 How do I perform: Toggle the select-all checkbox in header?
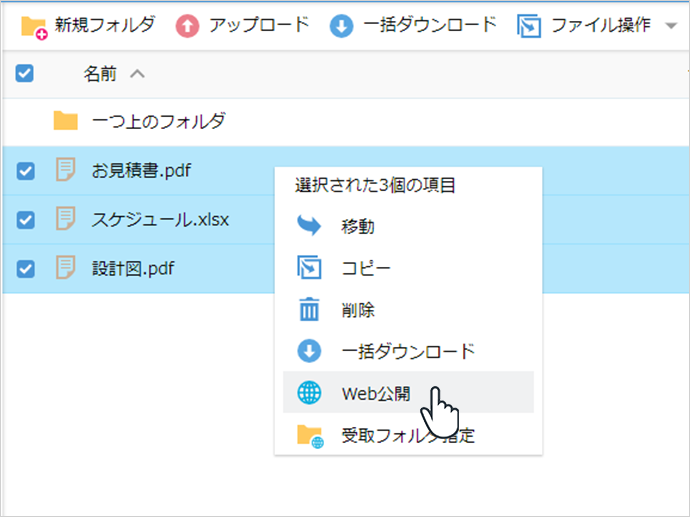coord(24,73)
